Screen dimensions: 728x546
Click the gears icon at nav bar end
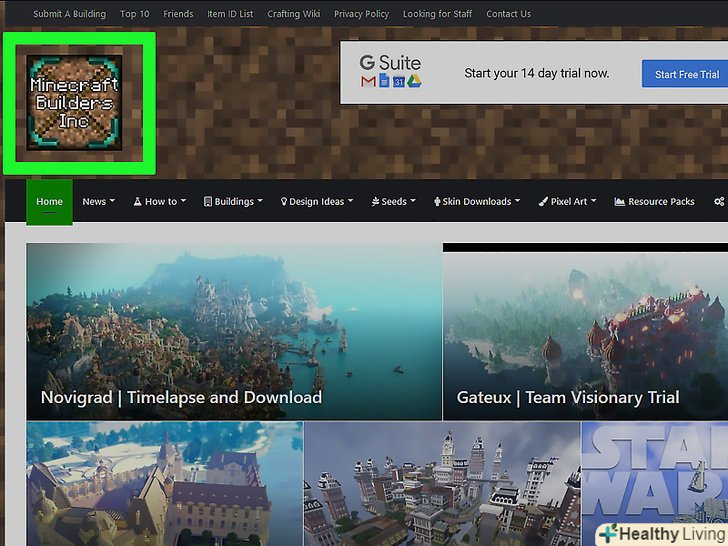719,202
